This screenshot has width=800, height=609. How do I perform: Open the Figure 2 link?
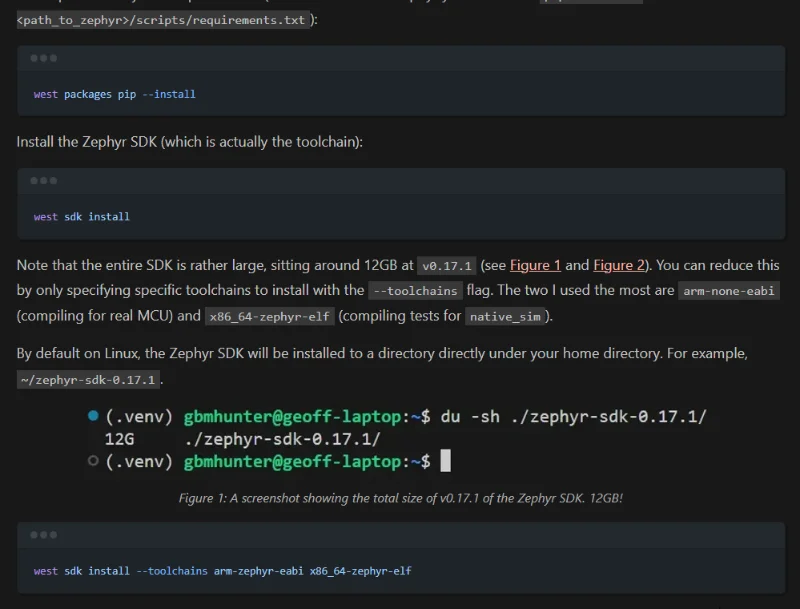pos(619,265)
